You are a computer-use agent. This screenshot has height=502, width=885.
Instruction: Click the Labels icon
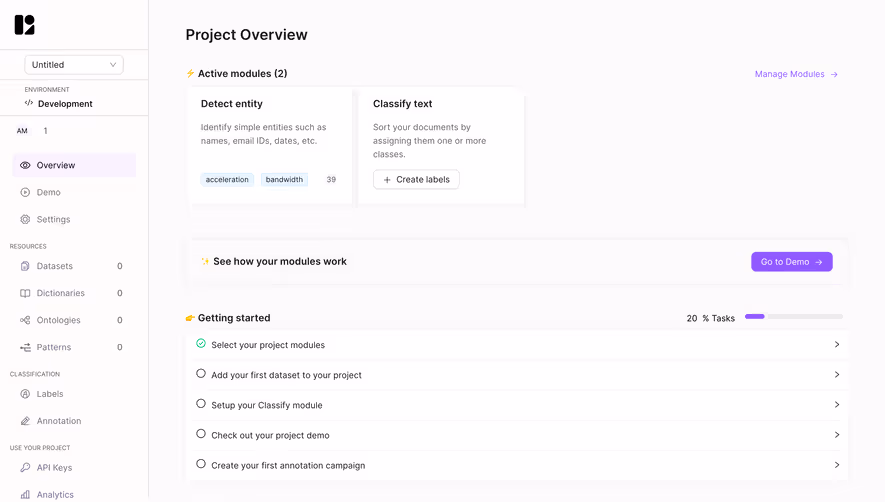pos(25,394)
